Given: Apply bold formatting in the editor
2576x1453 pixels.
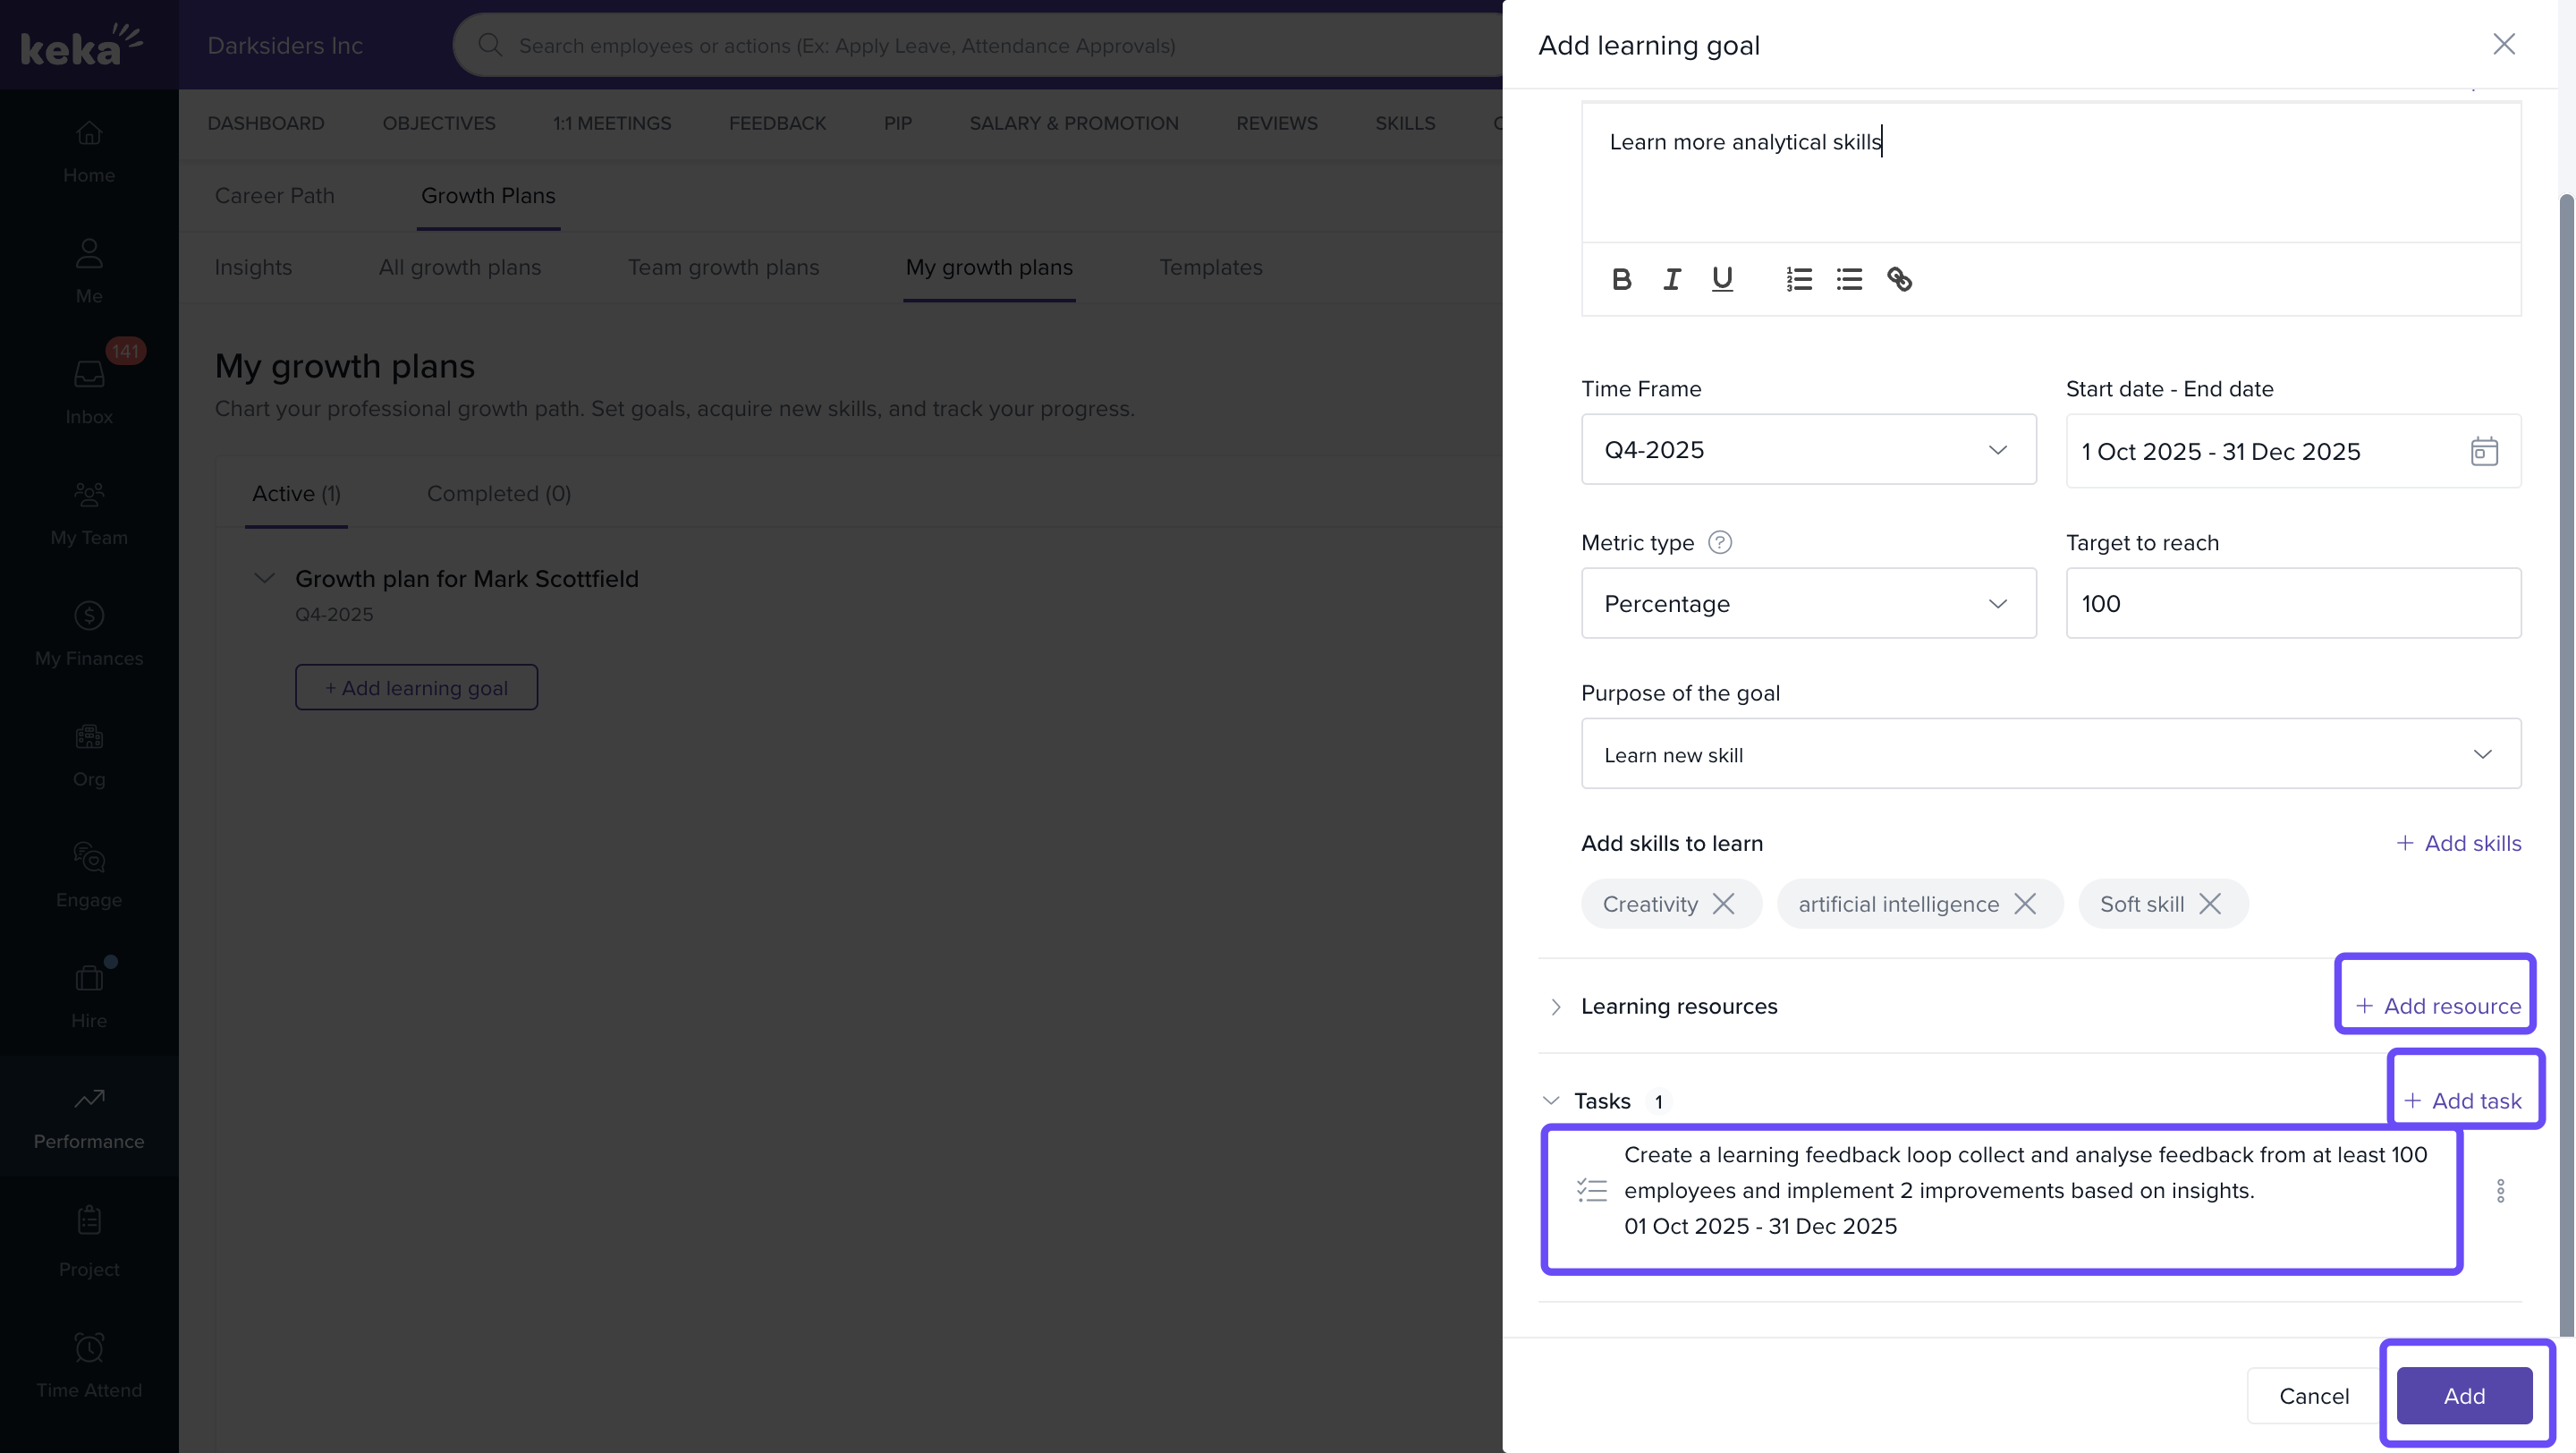Looking at the screenshot, I should (x=1621, y=279).
